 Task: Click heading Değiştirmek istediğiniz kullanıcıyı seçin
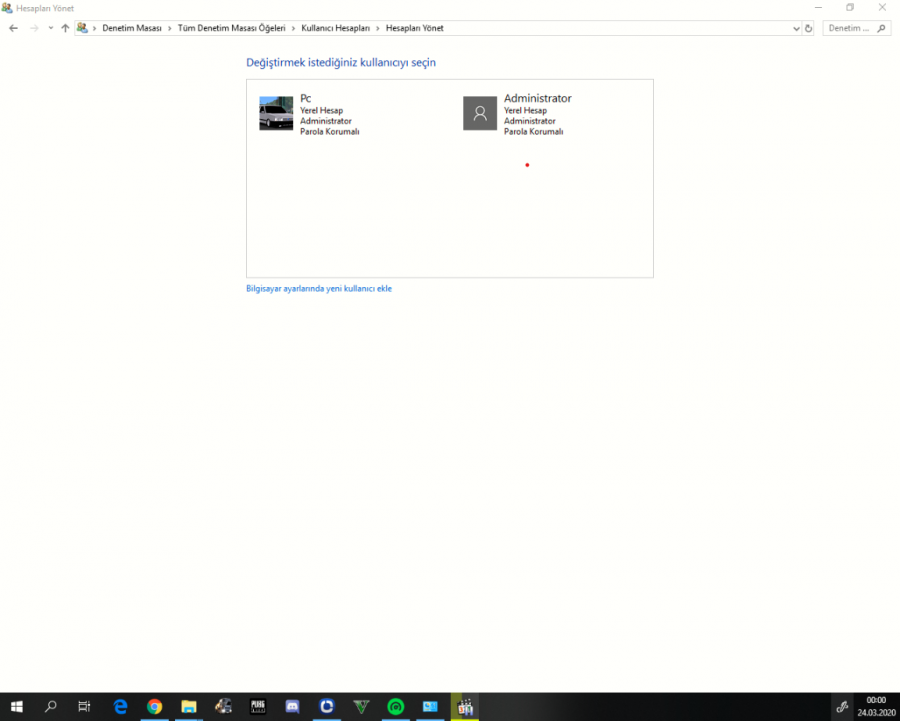(x=341, y=63)
